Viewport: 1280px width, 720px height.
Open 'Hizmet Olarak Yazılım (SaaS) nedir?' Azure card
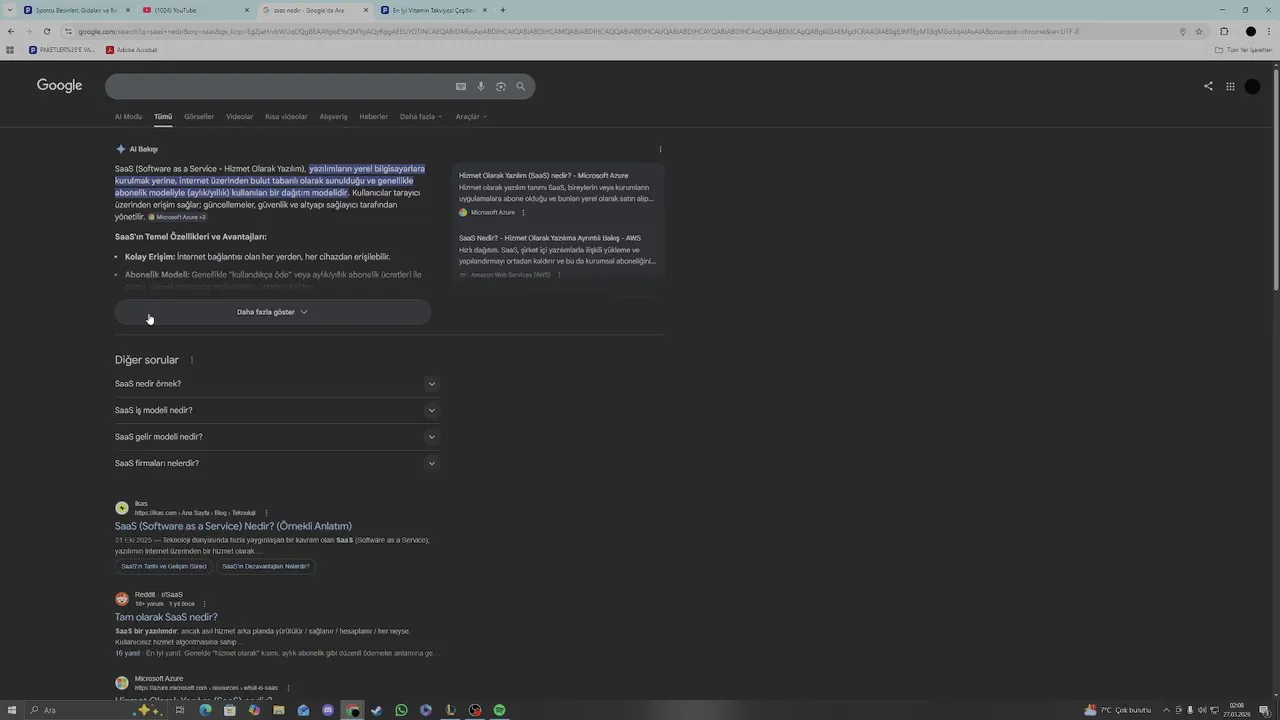(x=544, y=176)
